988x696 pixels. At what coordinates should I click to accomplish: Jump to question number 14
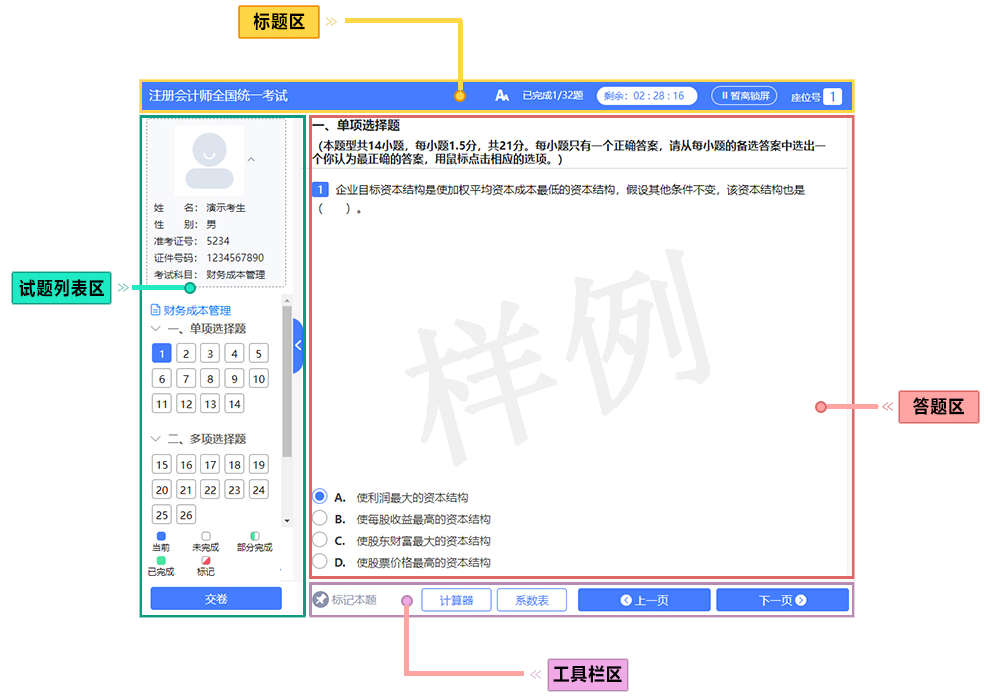[234, 404]
